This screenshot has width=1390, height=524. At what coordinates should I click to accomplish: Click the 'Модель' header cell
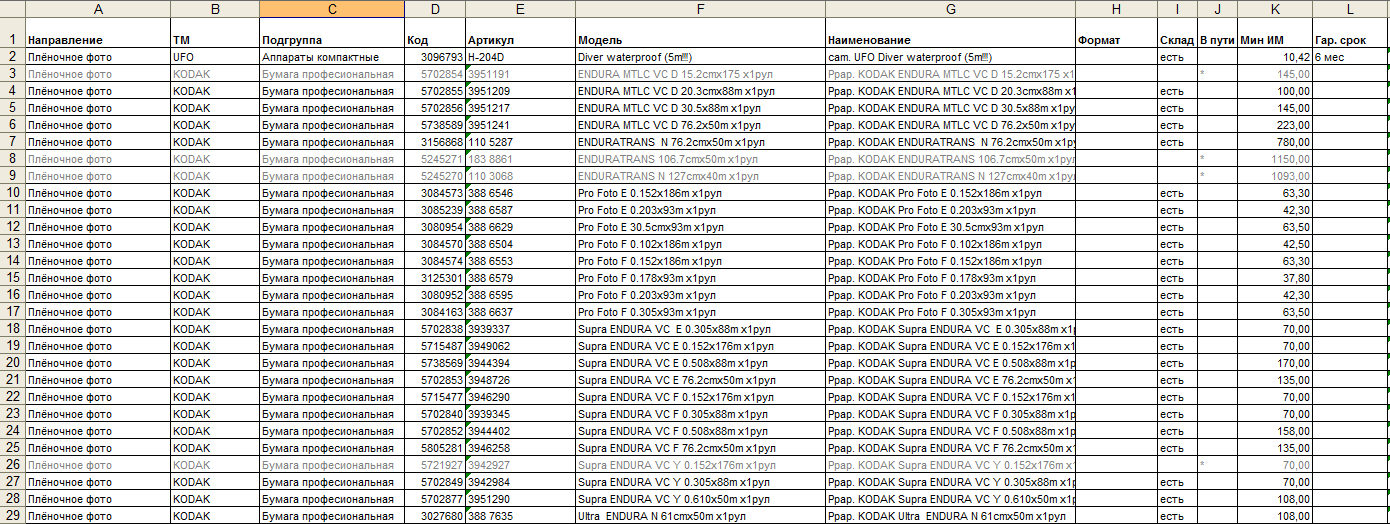point(700,34)
